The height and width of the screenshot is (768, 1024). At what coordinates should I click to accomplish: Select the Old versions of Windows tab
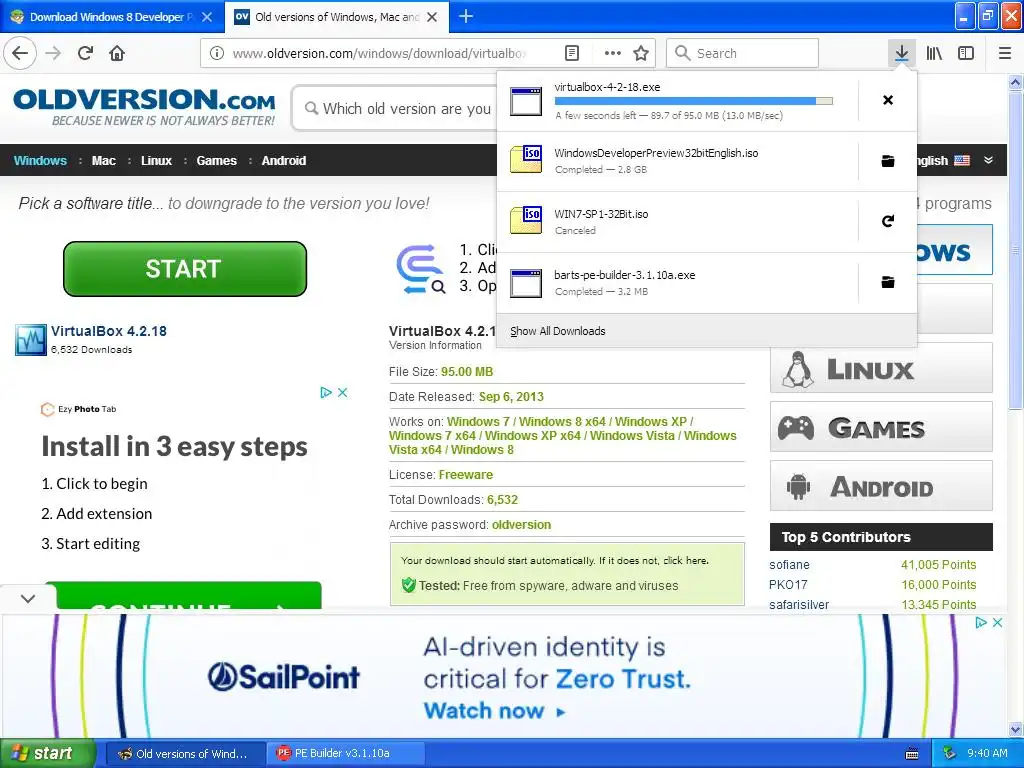[x=337, y=17]
